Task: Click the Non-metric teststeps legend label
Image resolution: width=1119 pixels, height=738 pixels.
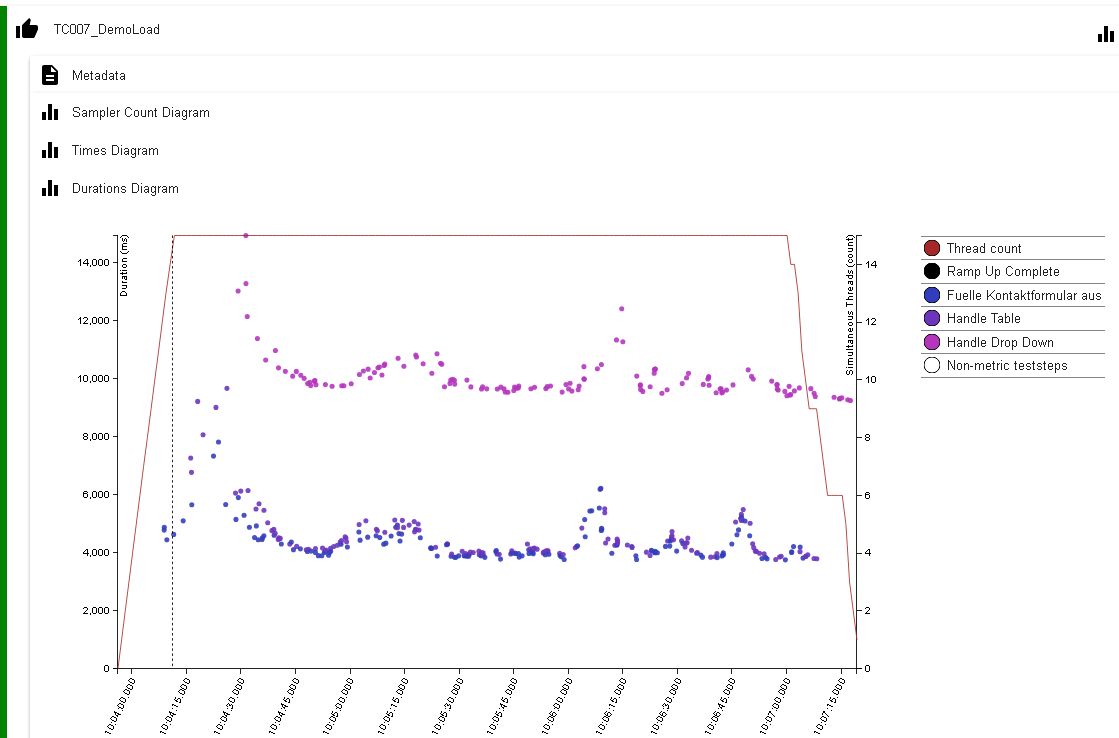Action: (1007, 365)
